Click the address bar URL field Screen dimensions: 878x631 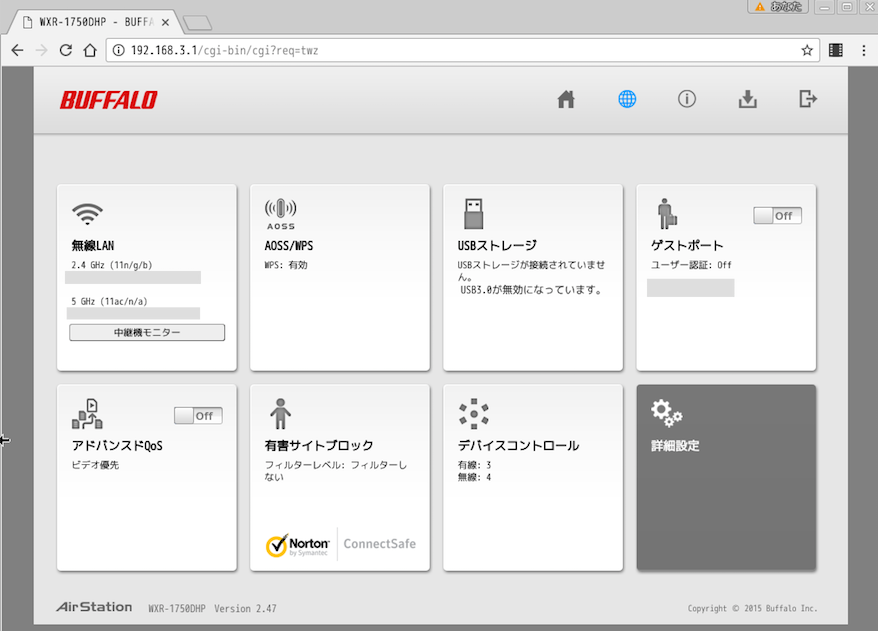pyautogui.click(x=463, y=50)
